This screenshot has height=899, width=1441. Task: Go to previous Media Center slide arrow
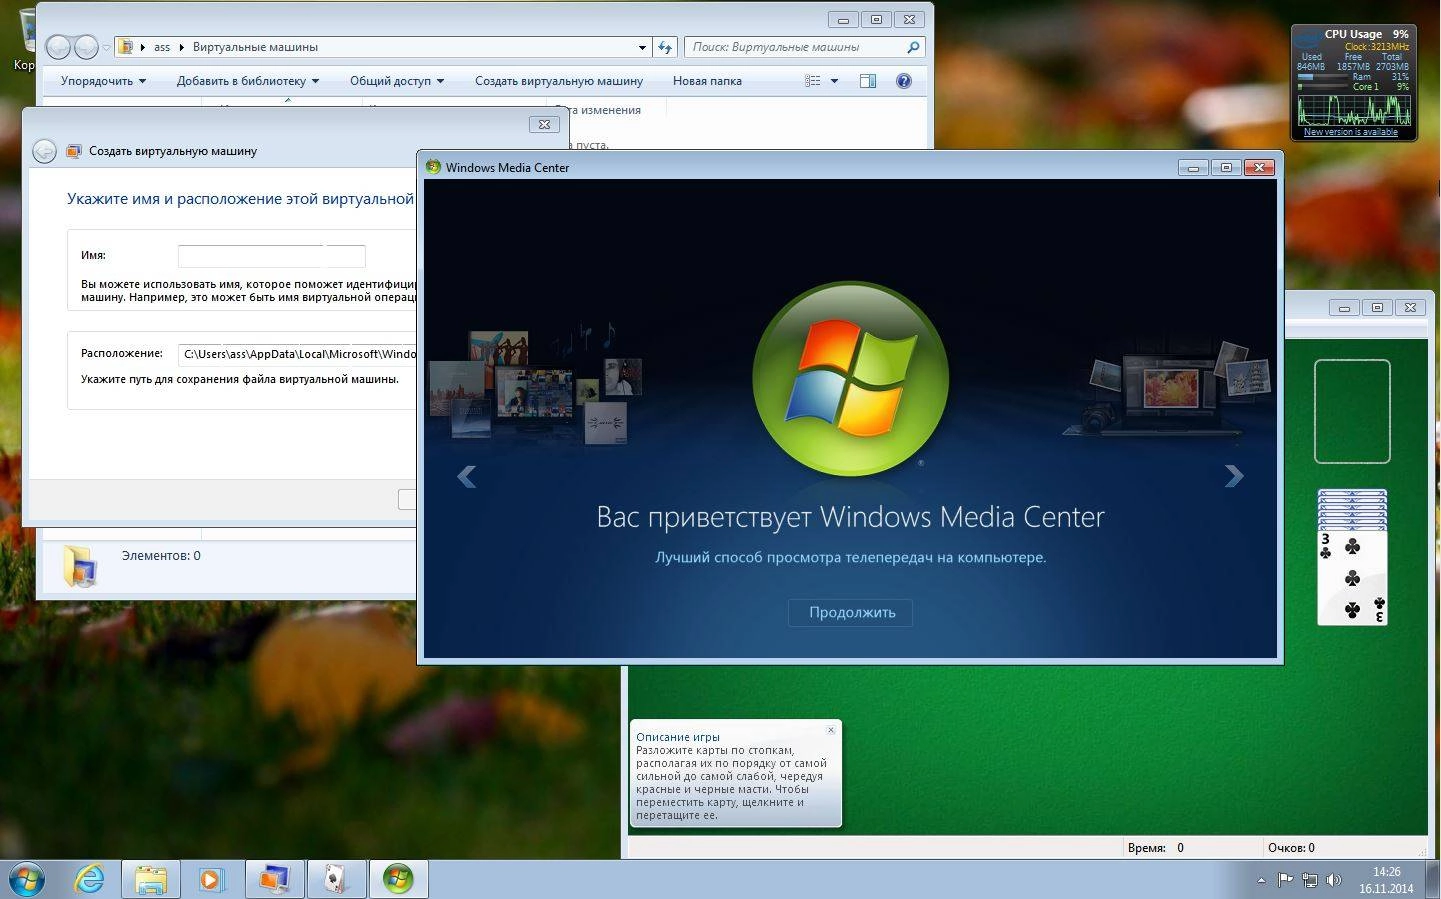(x=466, y=476)
